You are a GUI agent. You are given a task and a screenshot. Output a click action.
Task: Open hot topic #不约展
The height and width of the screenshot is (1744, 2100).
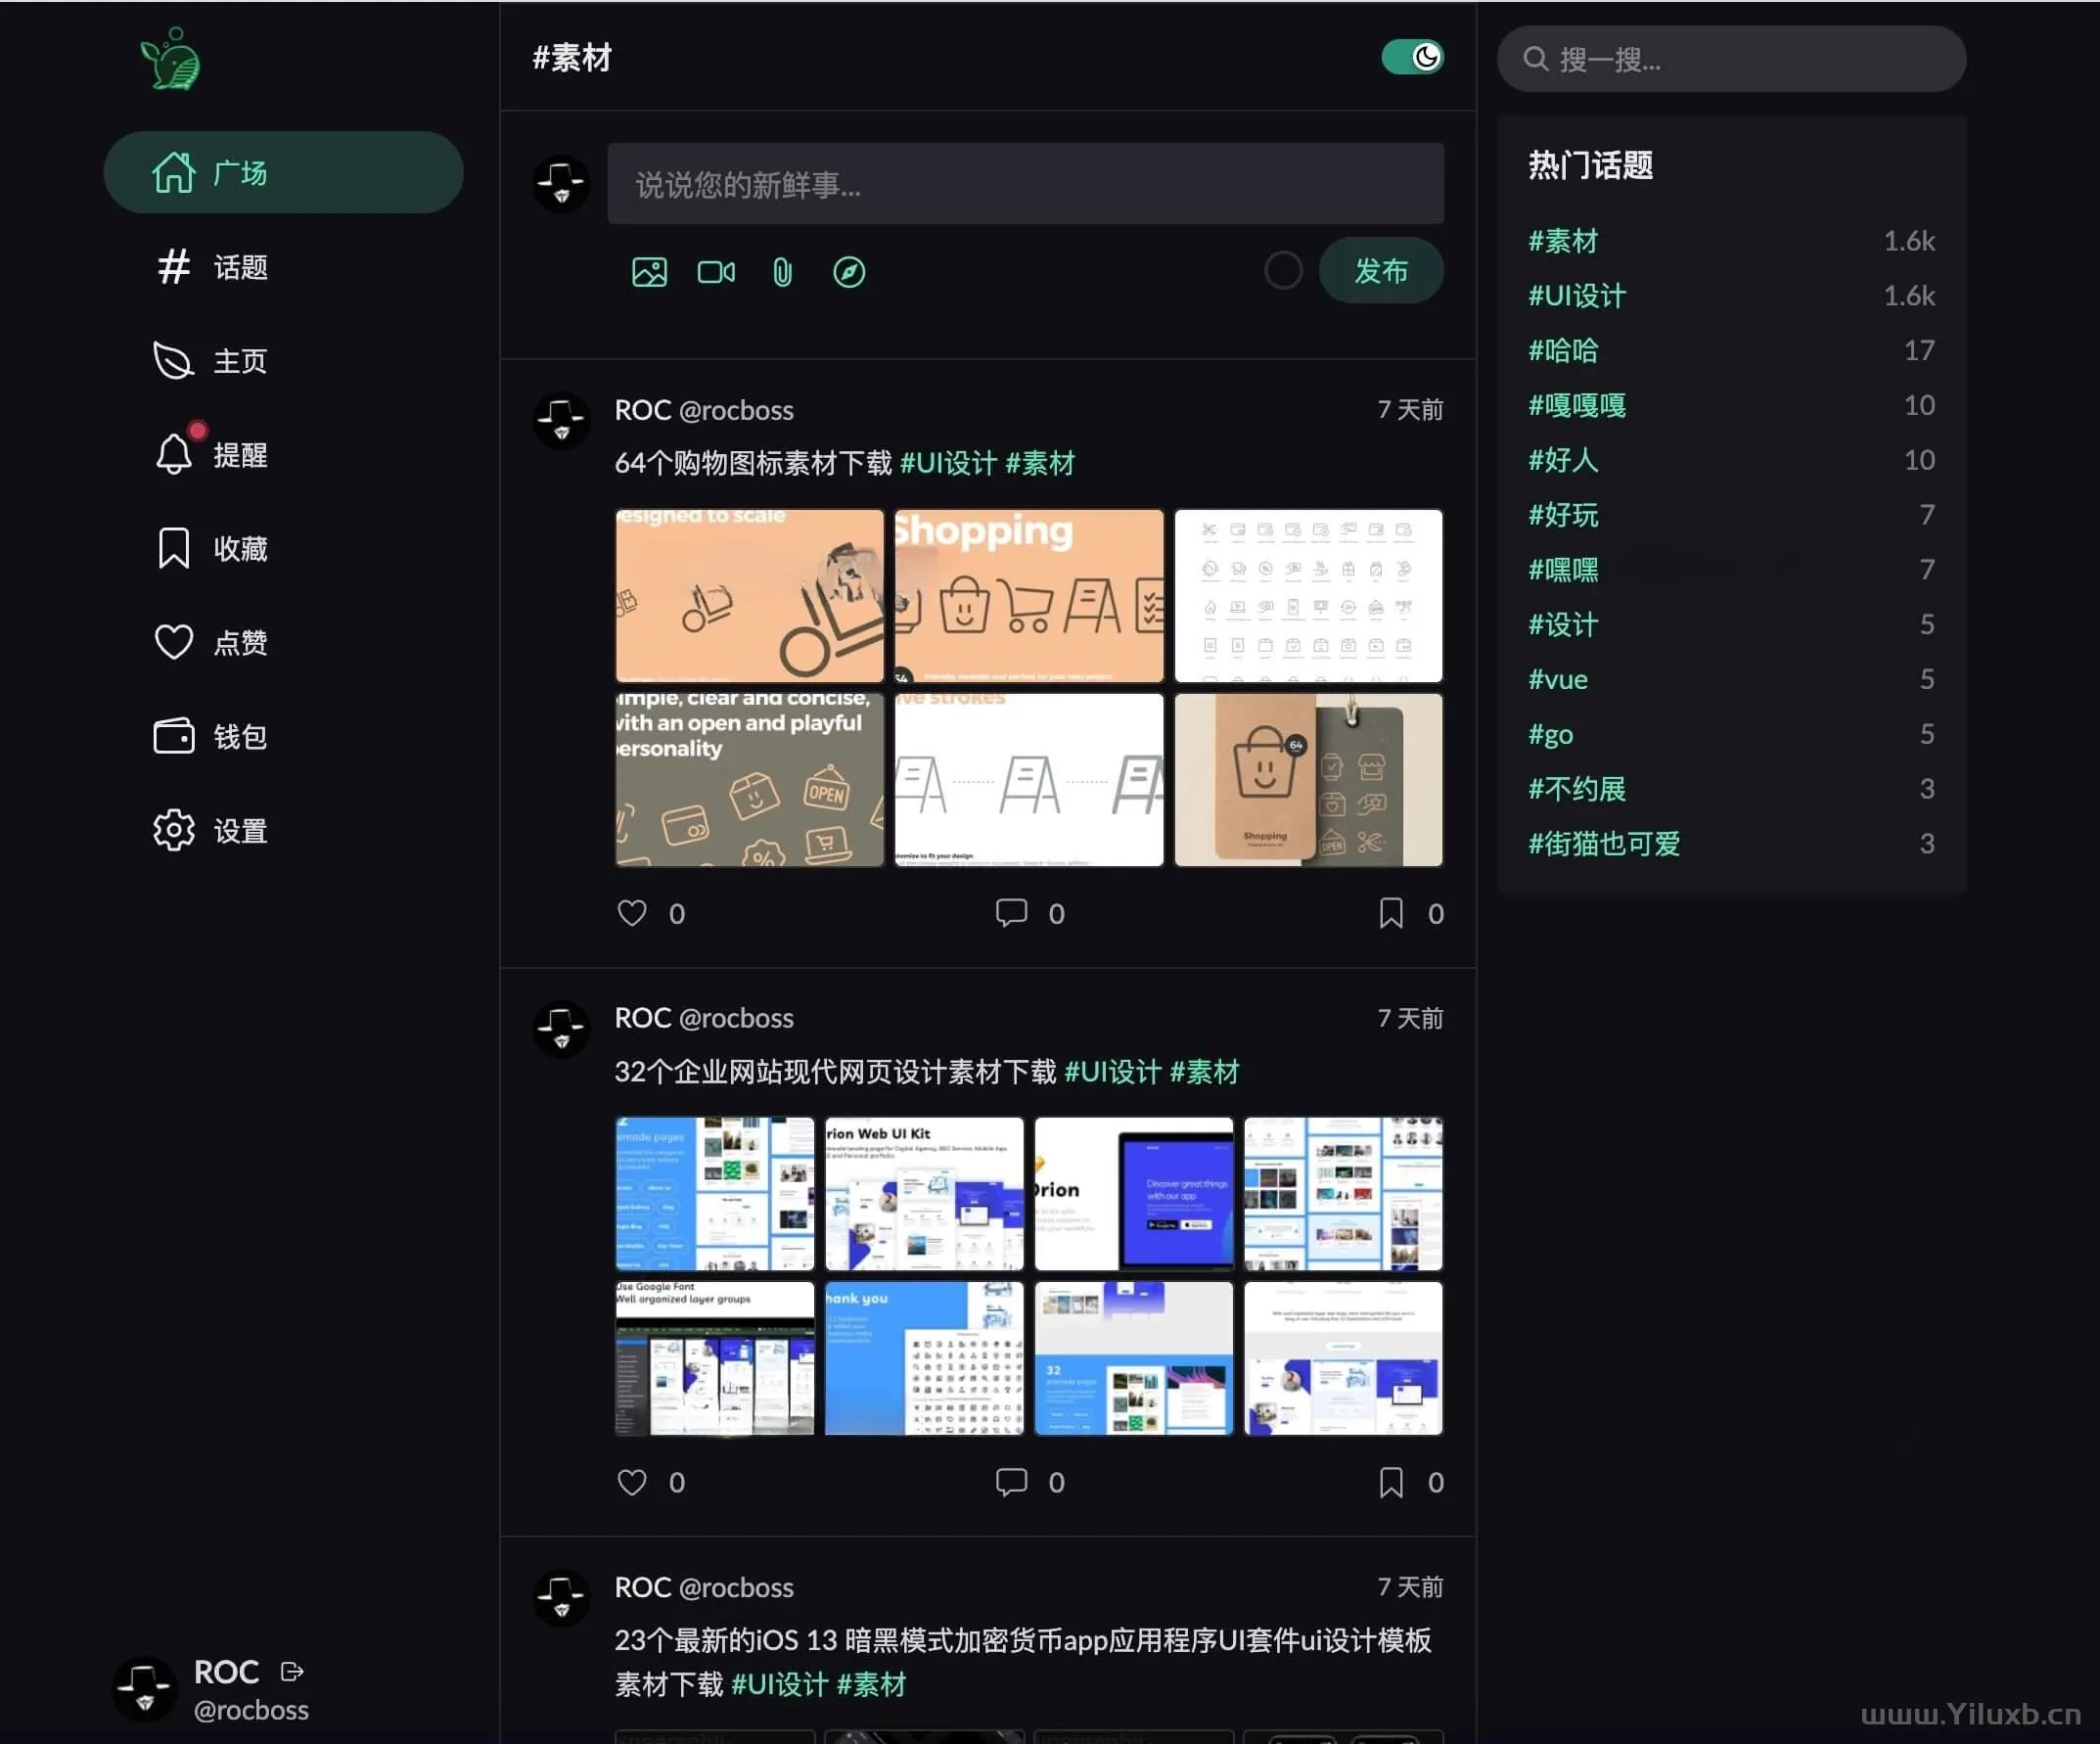tap(1577, 789)
